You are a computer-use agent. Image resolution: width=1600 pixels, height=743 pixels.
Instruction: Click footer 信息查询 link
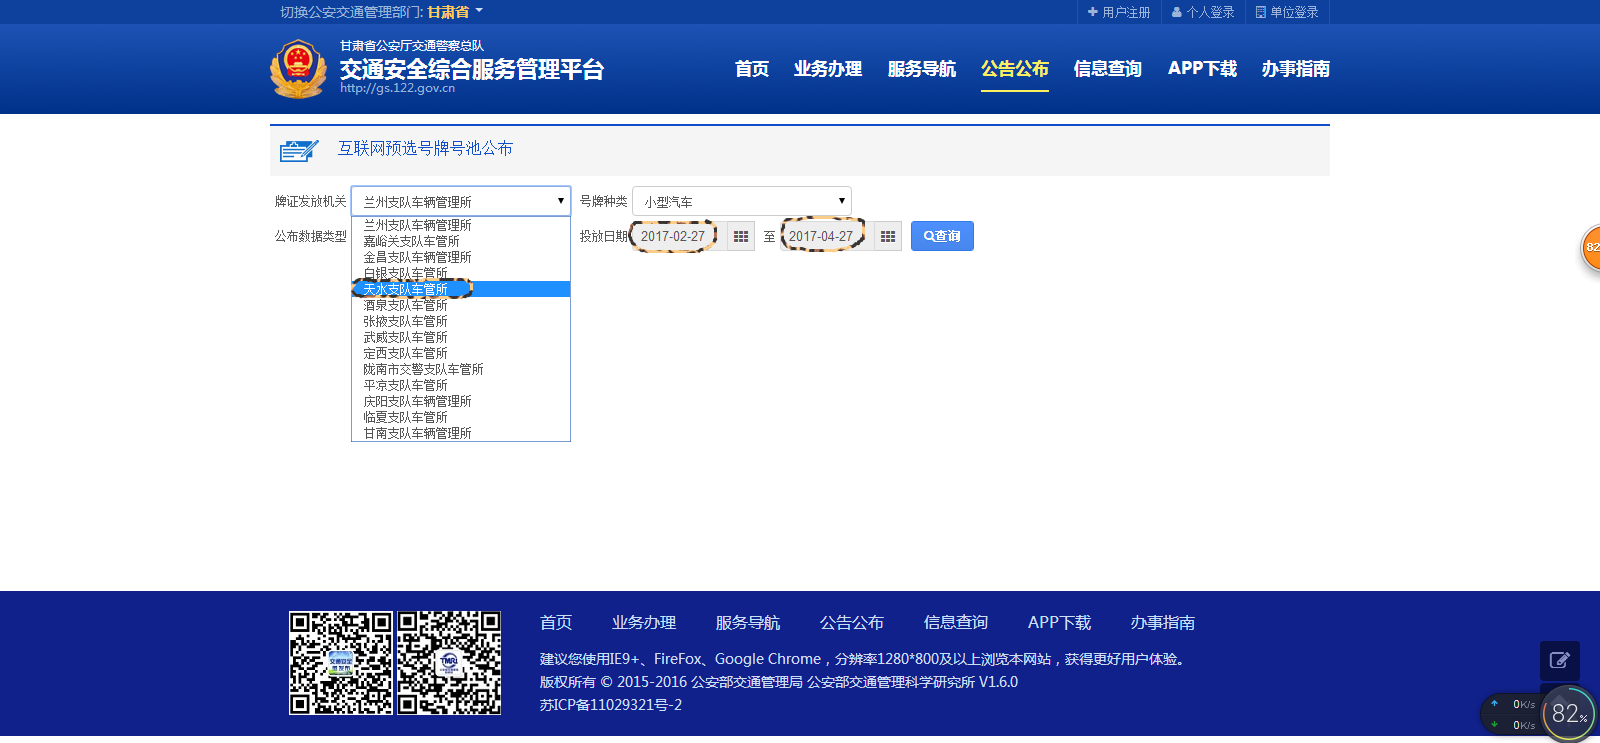click(956, 623)
